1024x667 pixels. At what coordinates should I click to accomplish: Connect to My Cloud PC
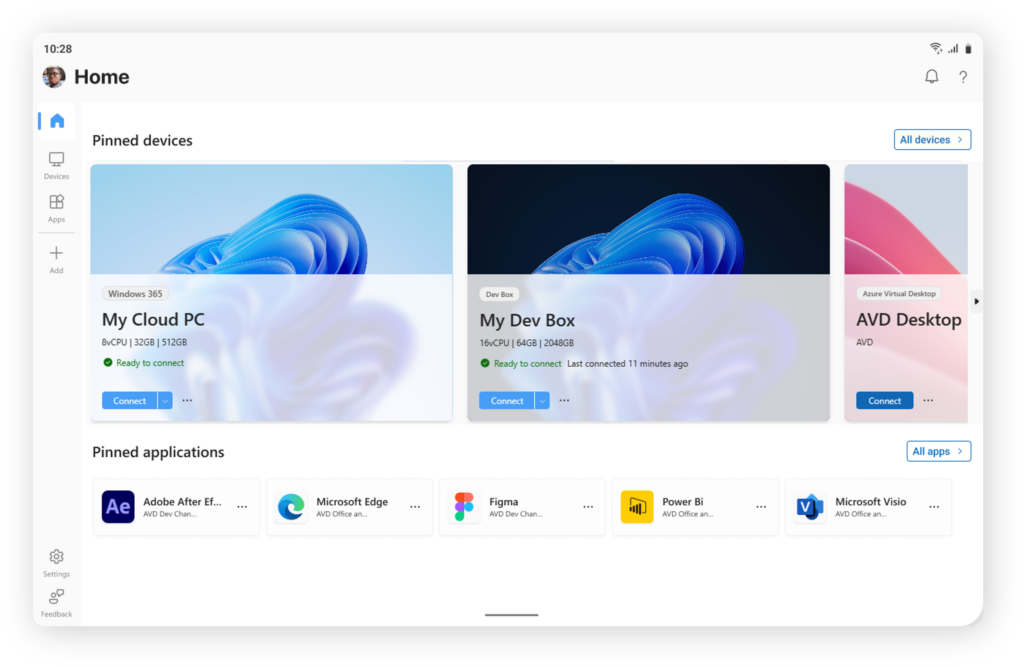[x=129, y=400]
